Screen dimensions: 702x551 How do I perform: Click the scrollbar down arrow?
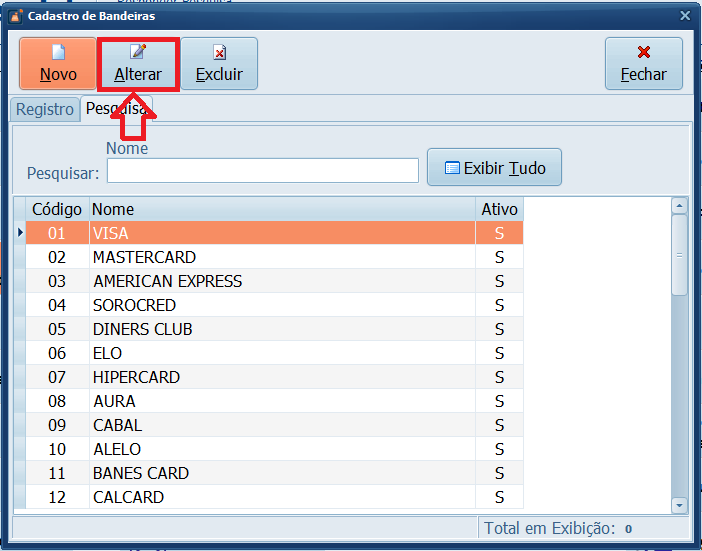(x=679, y=505)
